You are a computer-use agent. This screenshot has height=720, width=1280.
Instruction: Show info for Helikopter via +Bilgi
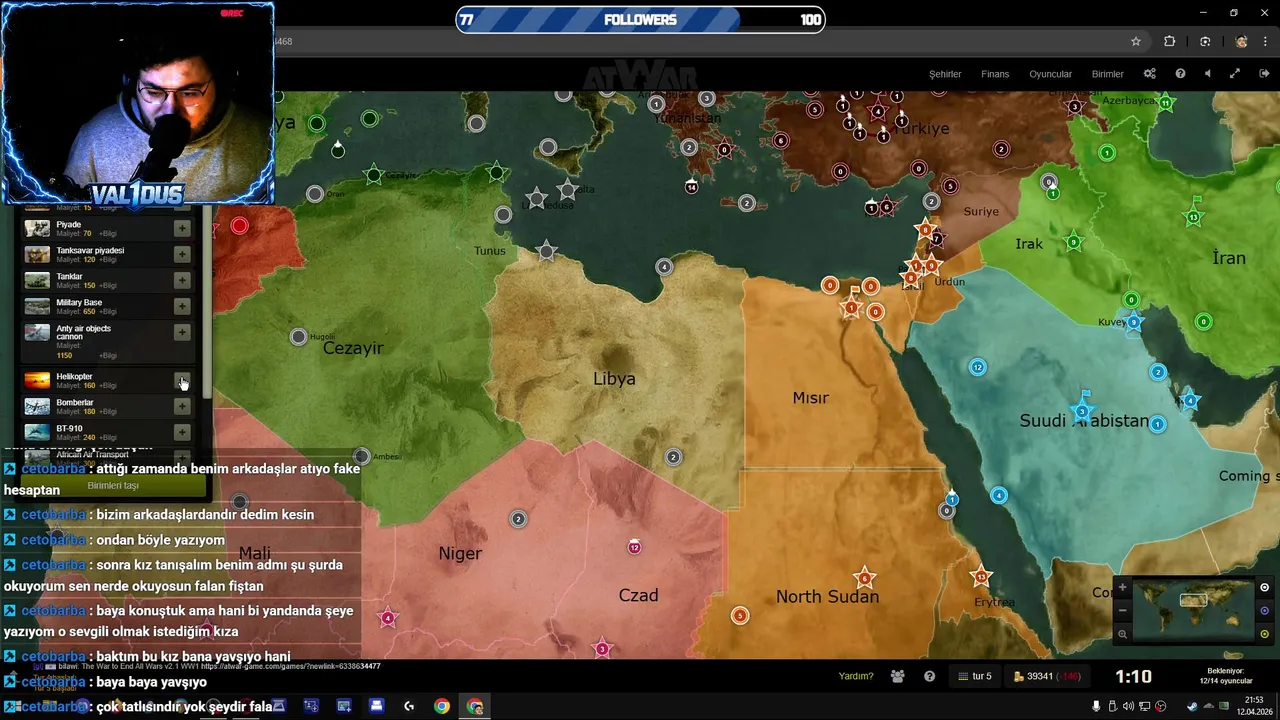[x=108, y=386]
